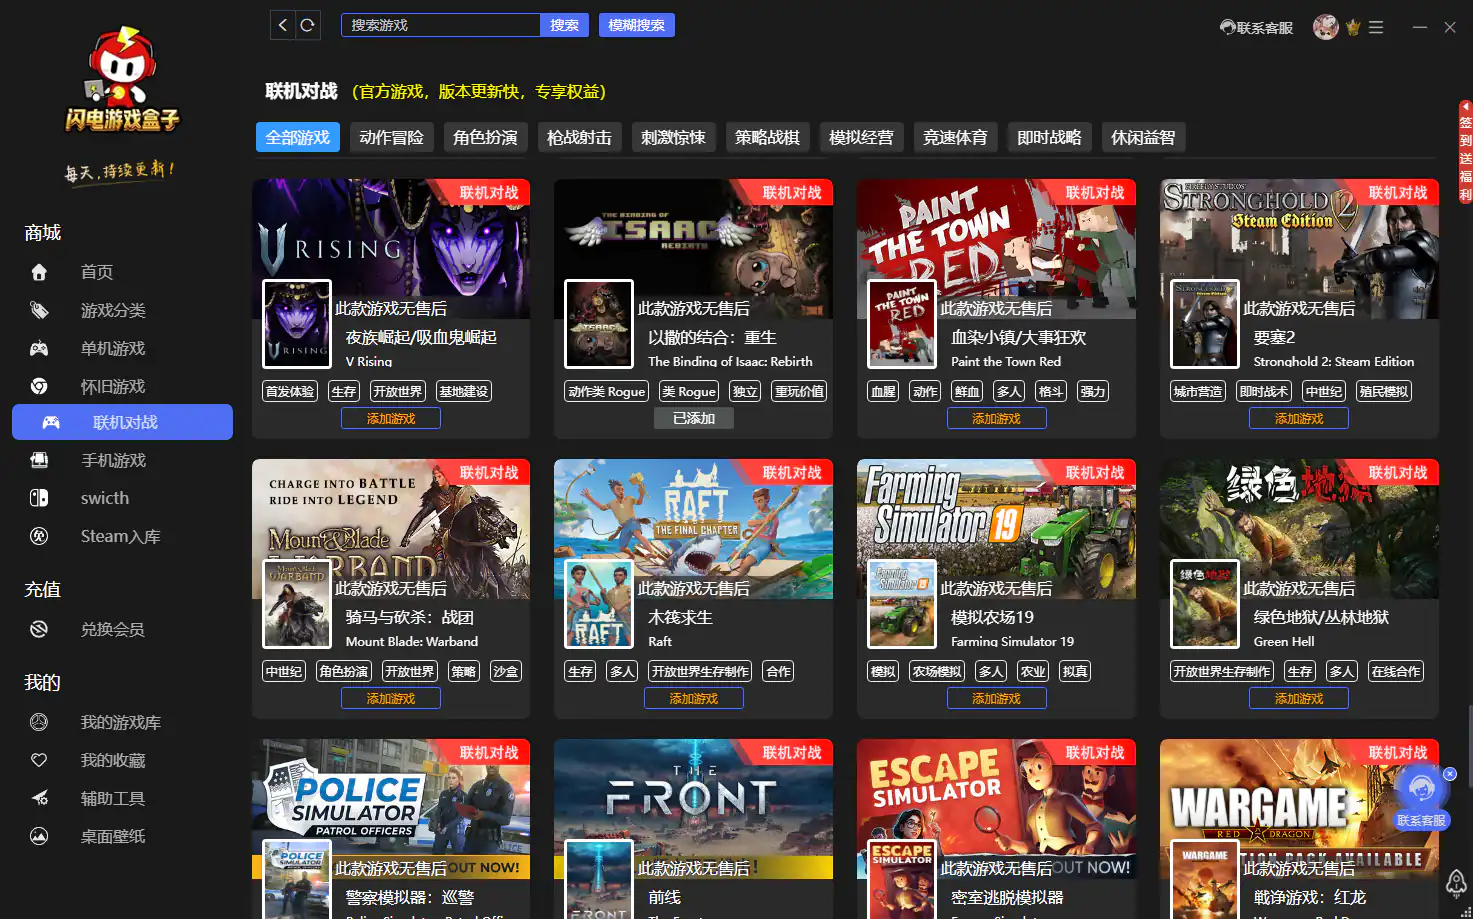Image resolution: width=1473 pixels, height=919 pixels.
Task: Click the 首页 home icon
Action: pyautogui.click(x=39, y=272)
